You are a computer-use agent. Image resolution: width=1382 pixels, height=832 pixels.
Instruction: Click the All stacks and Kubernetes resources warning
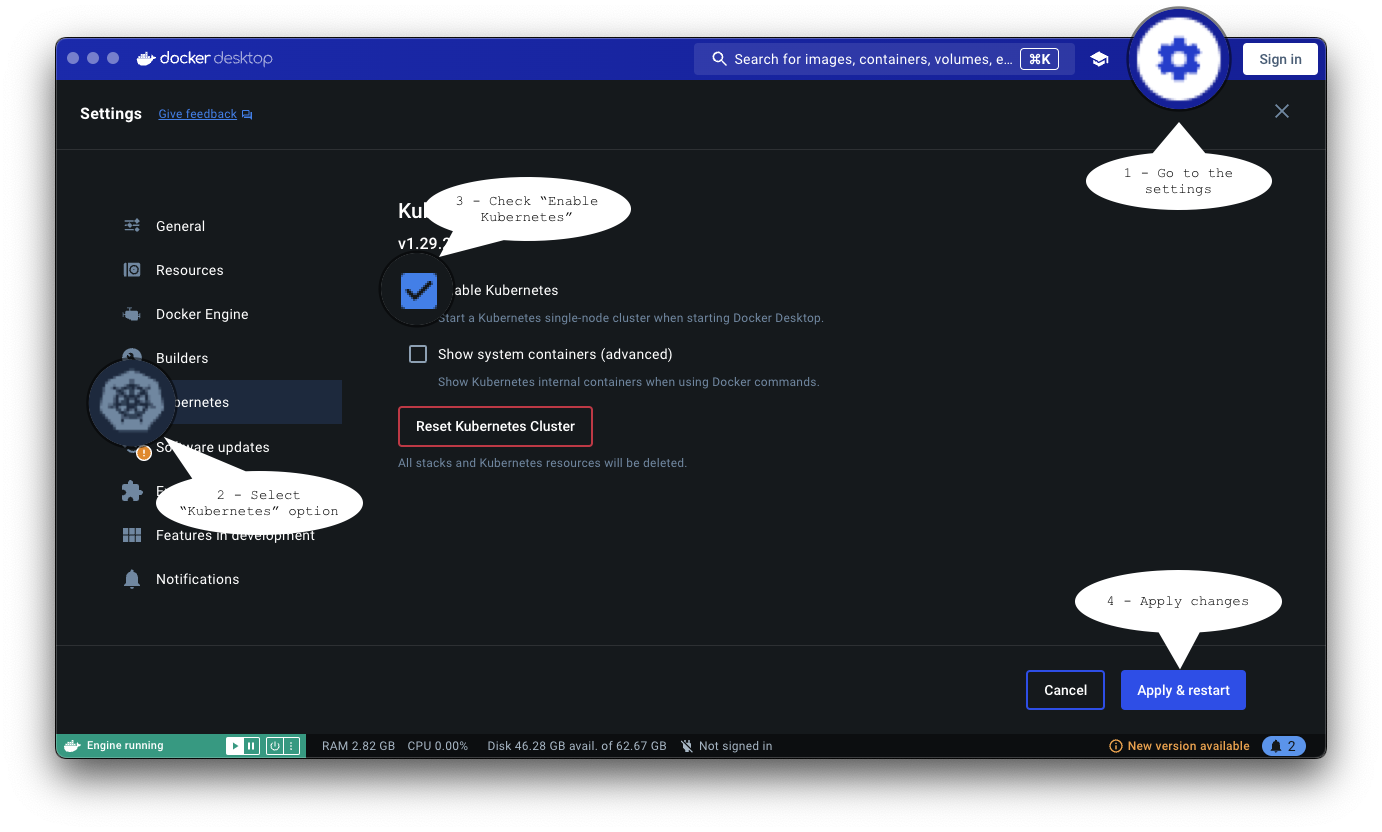[x=542, y=463]
